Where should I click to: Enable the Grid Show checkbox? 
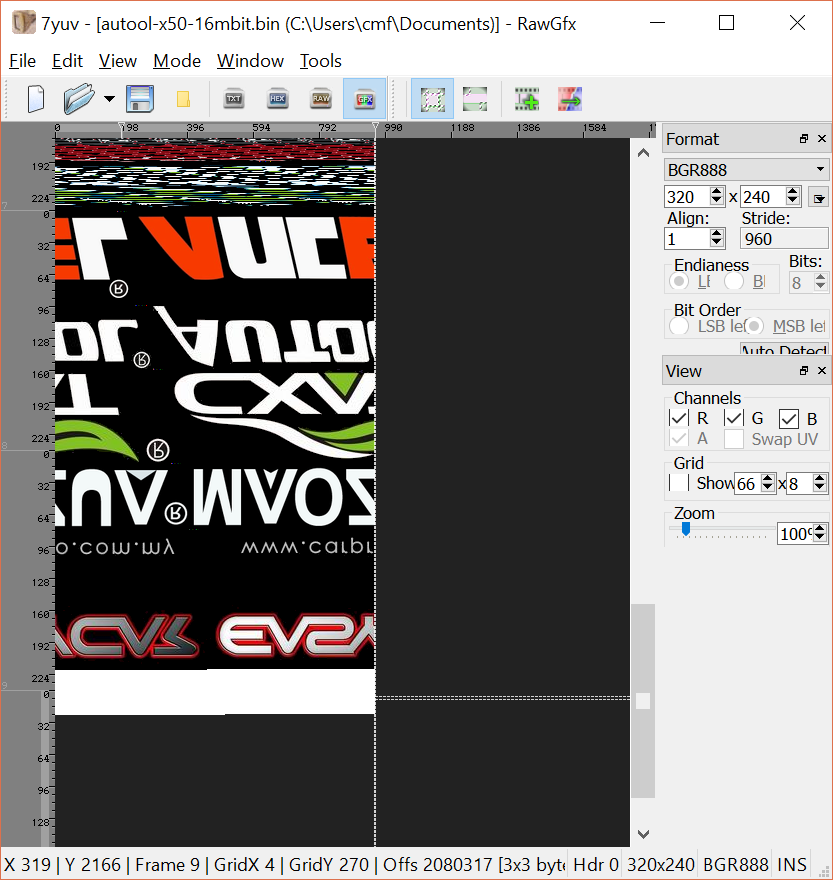click(x=679, y=483)
